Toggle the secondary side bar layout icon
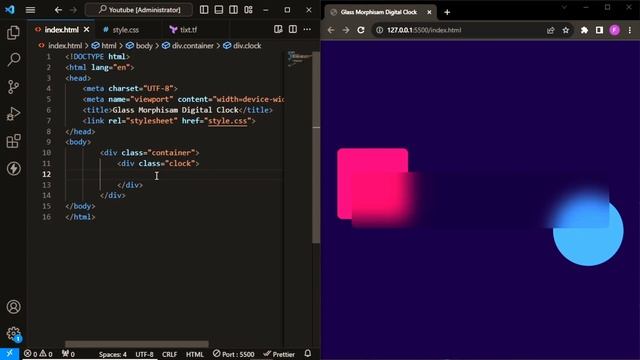640x360 pixels. [x=233, y=10]
